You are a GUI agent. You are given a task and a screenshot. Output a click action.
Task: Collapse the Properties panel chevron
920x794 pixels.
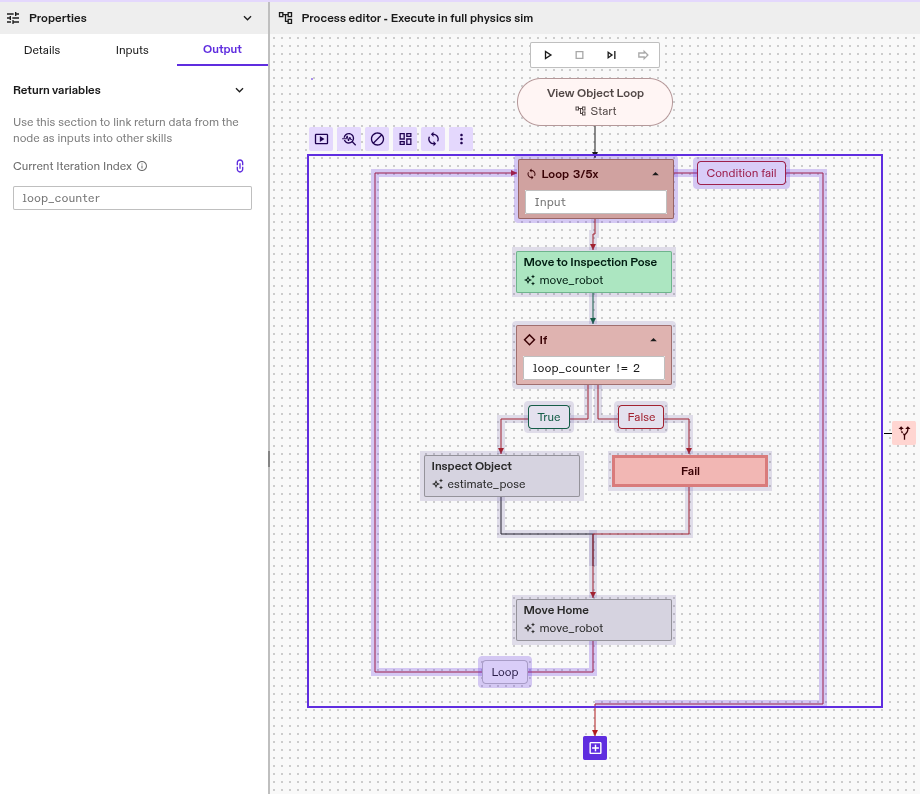pyautogui.click(x=248, y=18)
